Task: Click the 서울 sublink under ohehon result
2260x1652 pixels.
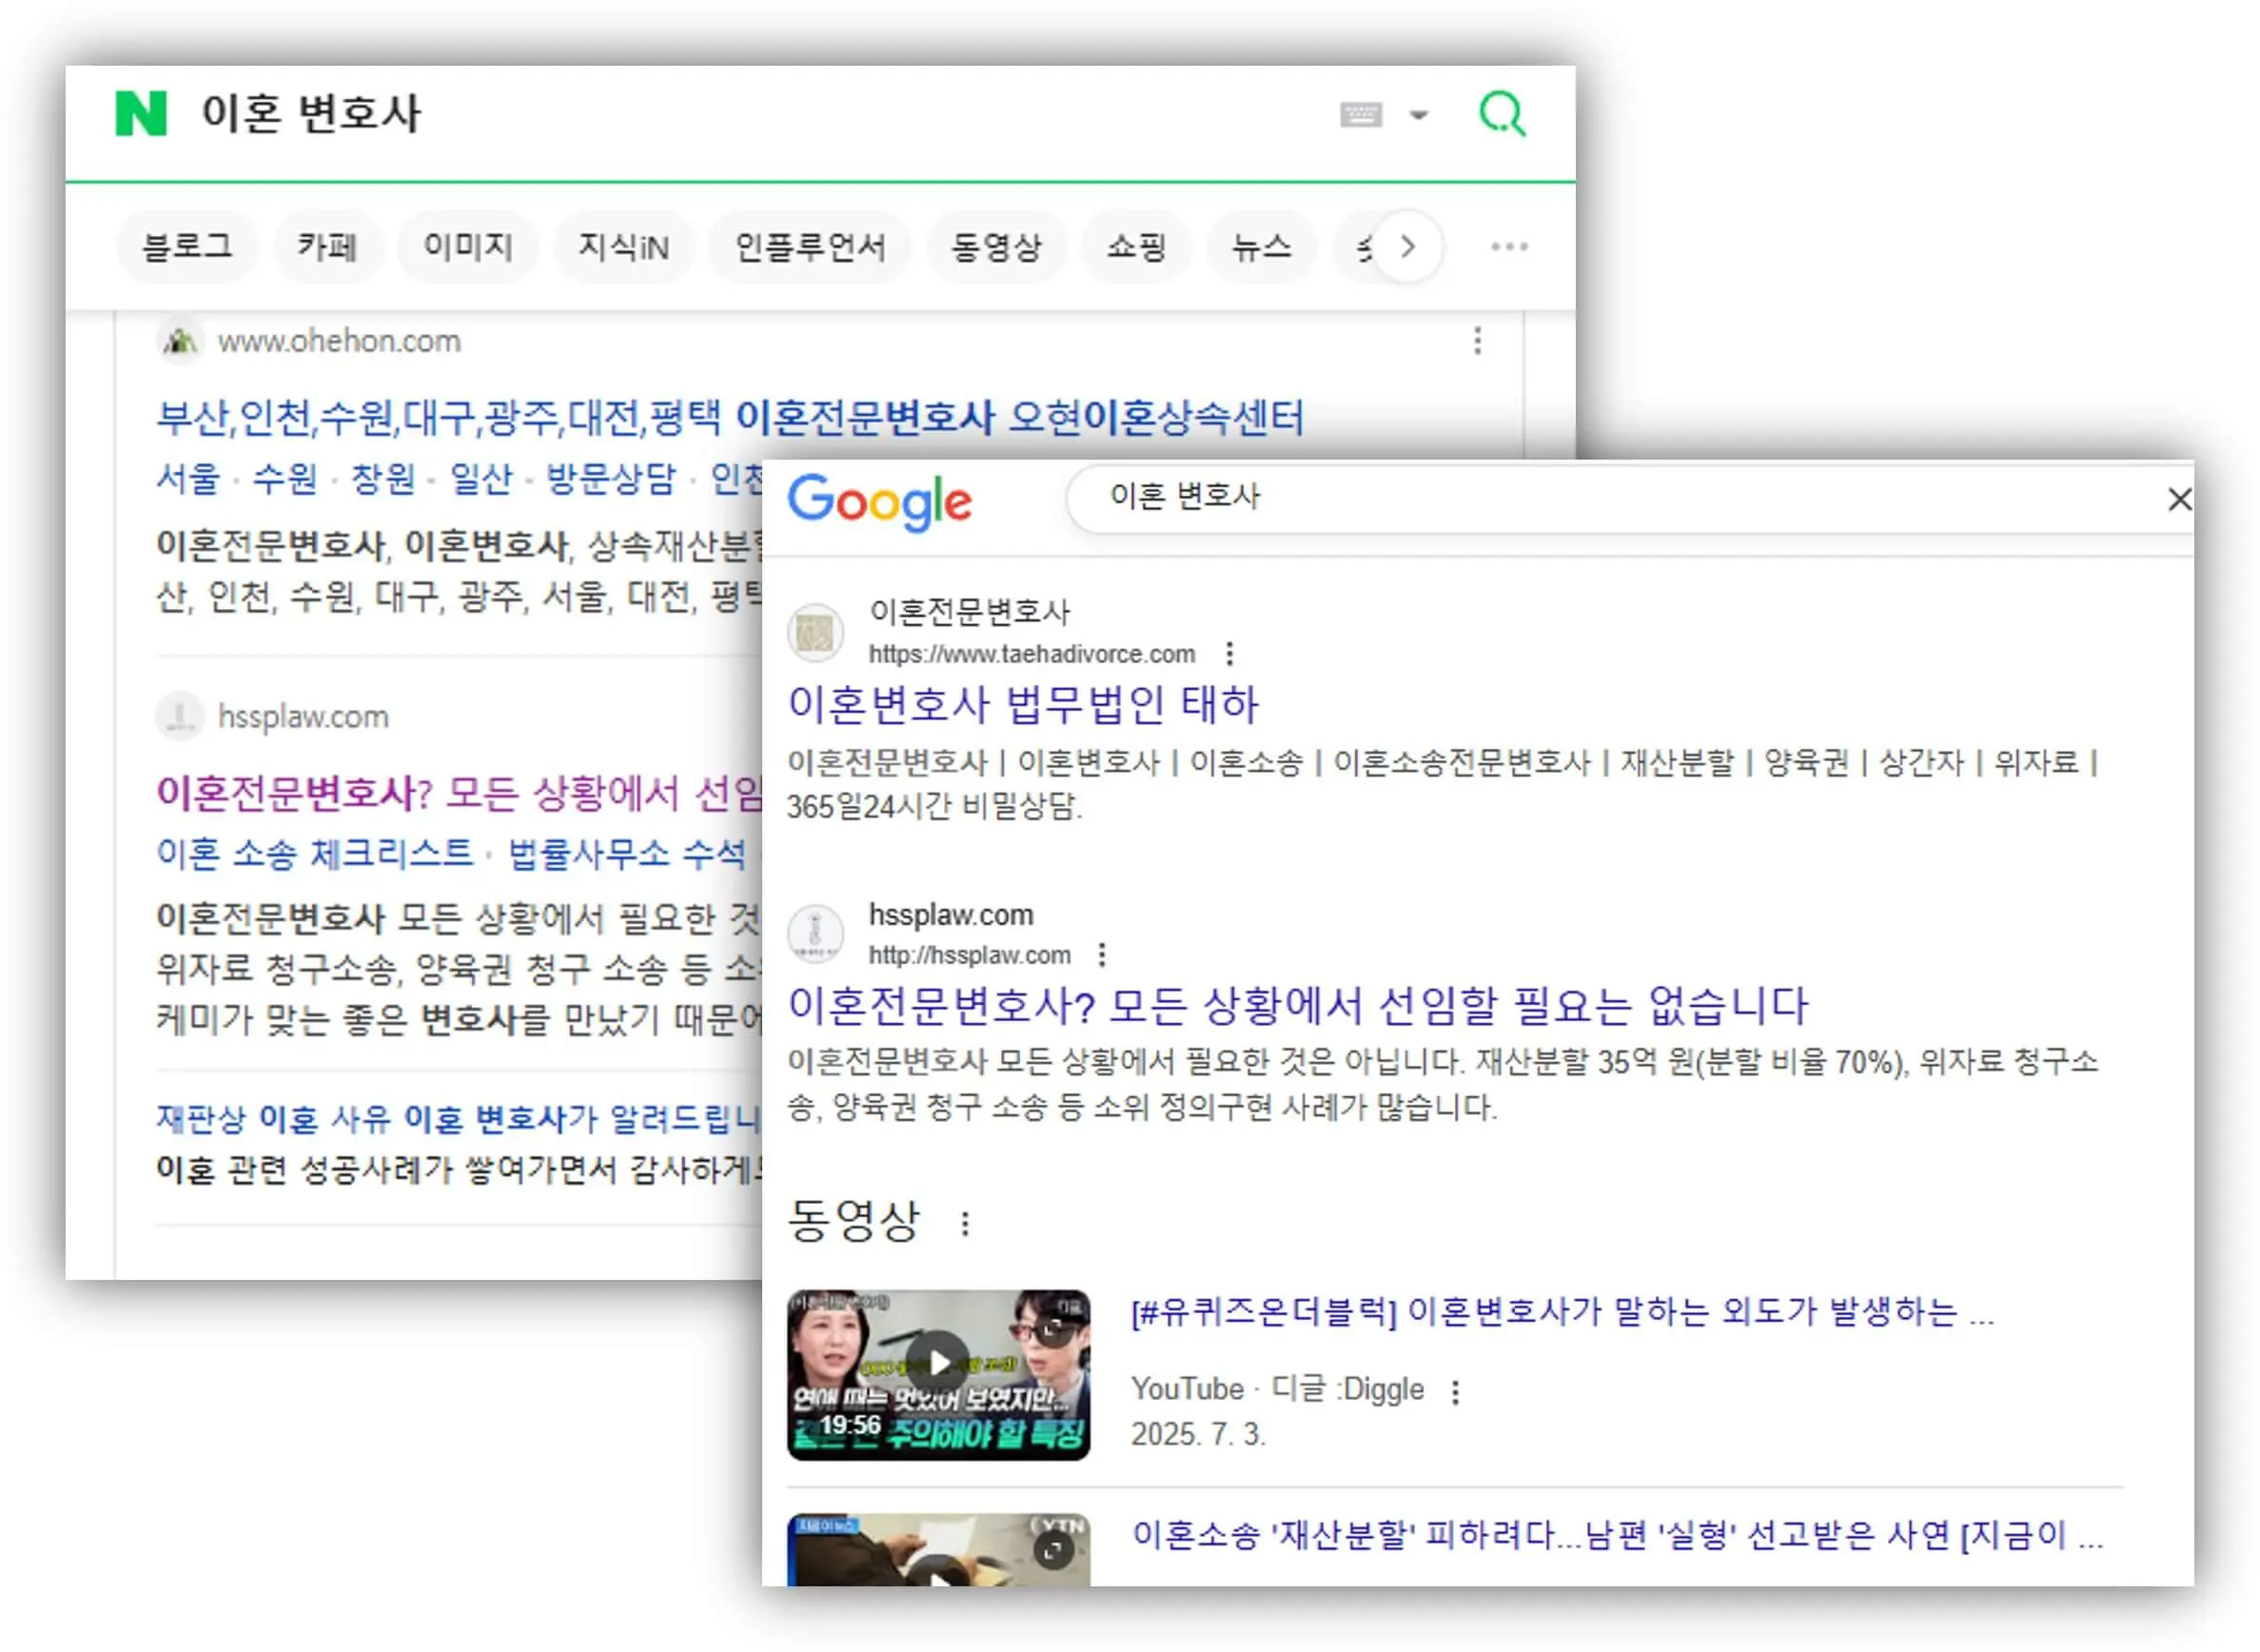Action: [x=187, y=479]
